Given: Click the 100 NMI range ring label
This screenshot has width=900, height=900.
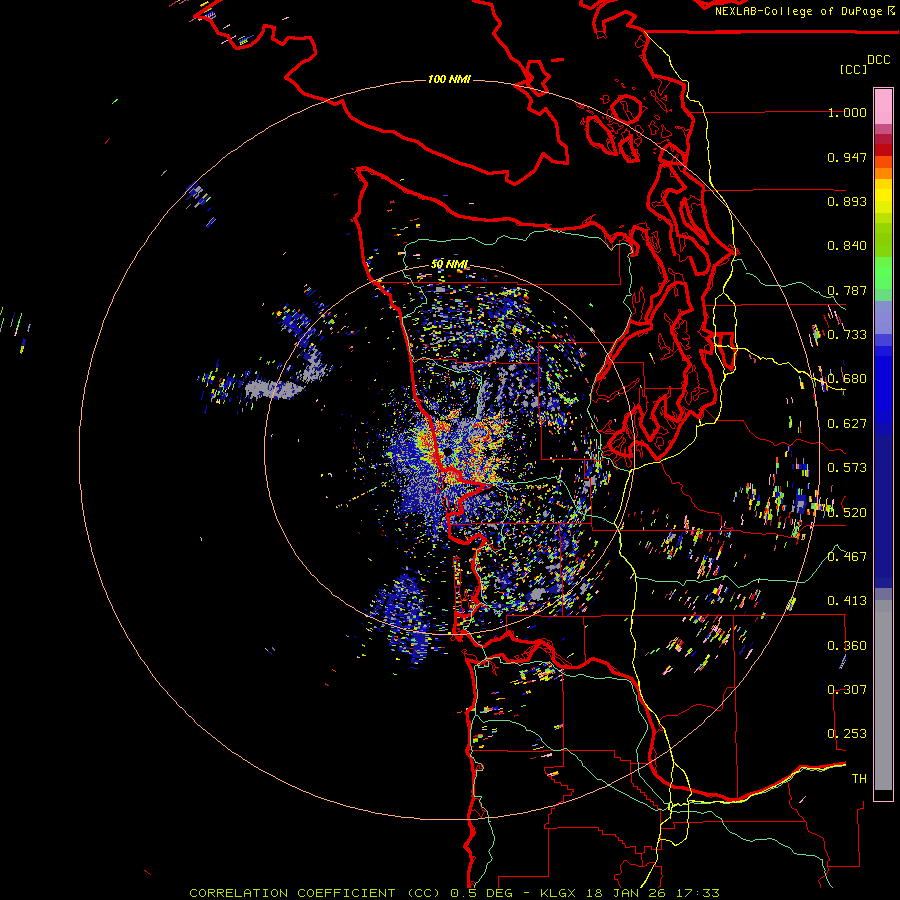Looking at the screenshot, I should 449,79.
